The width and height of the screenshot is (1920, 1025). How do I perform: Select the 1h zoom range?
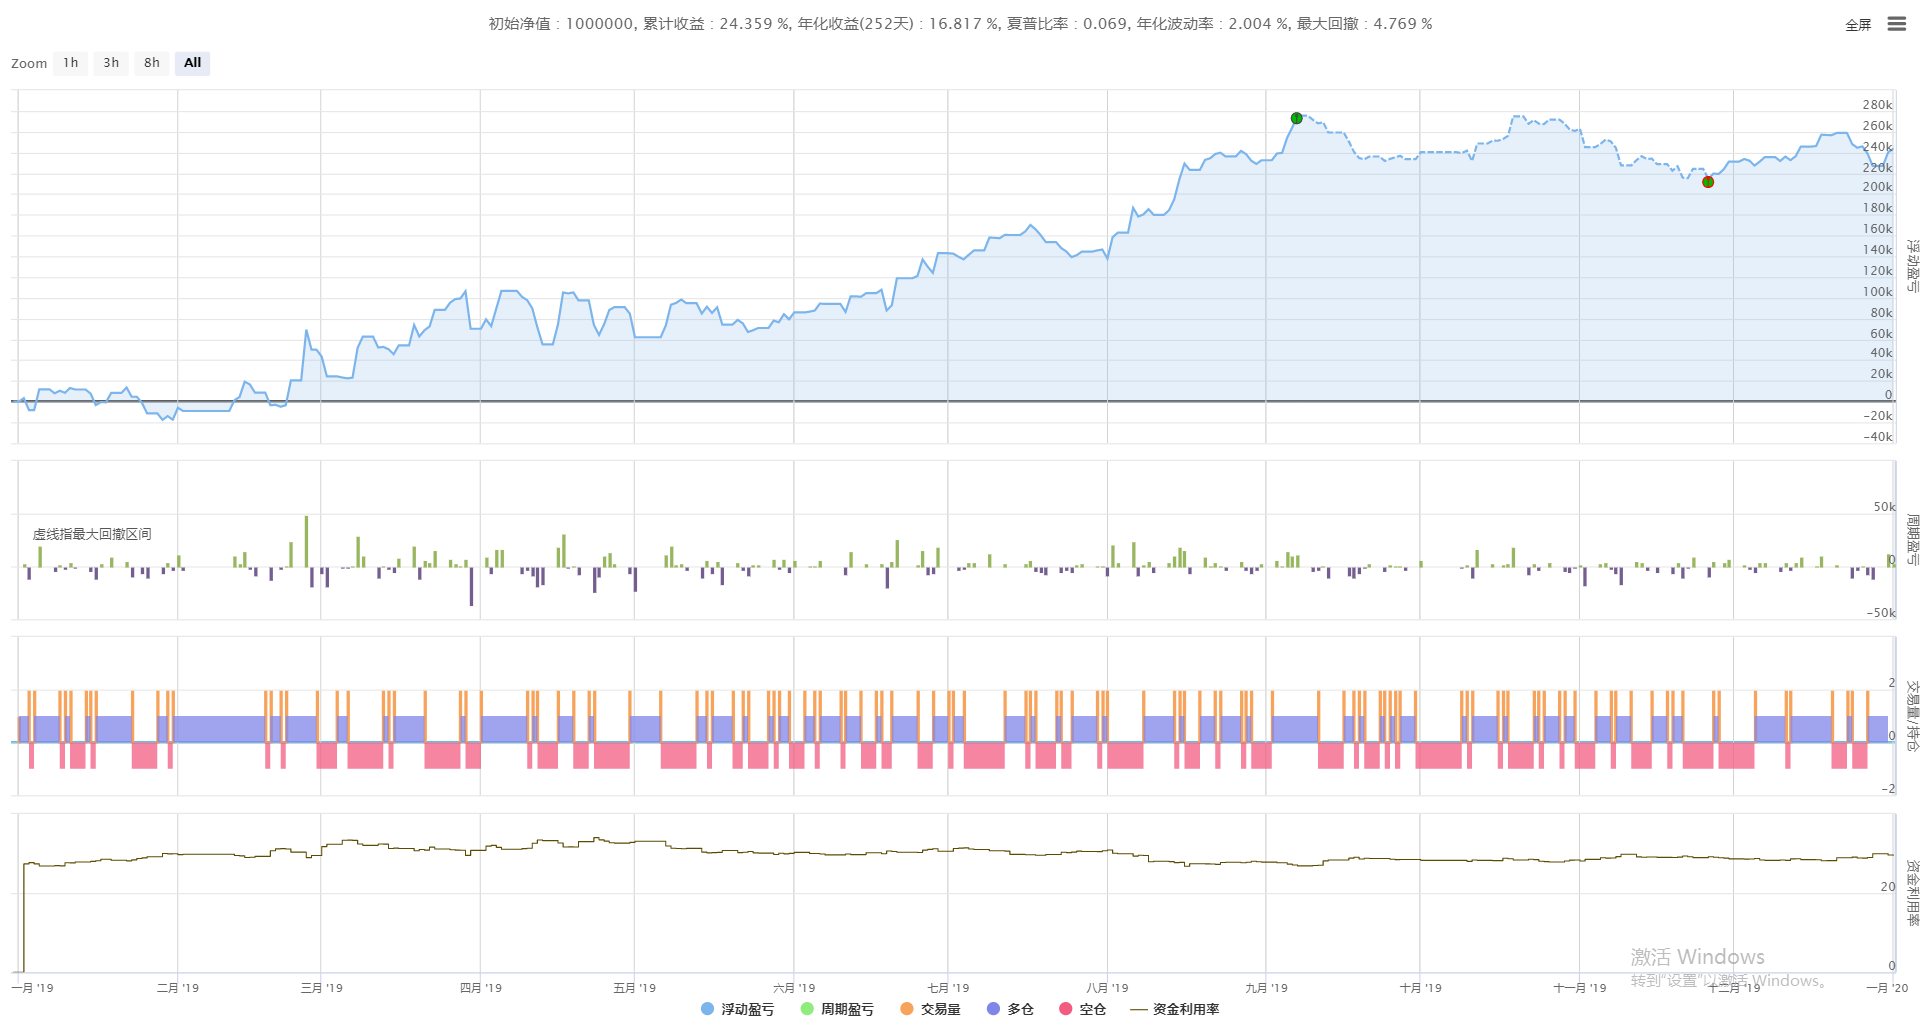[71, 63]
